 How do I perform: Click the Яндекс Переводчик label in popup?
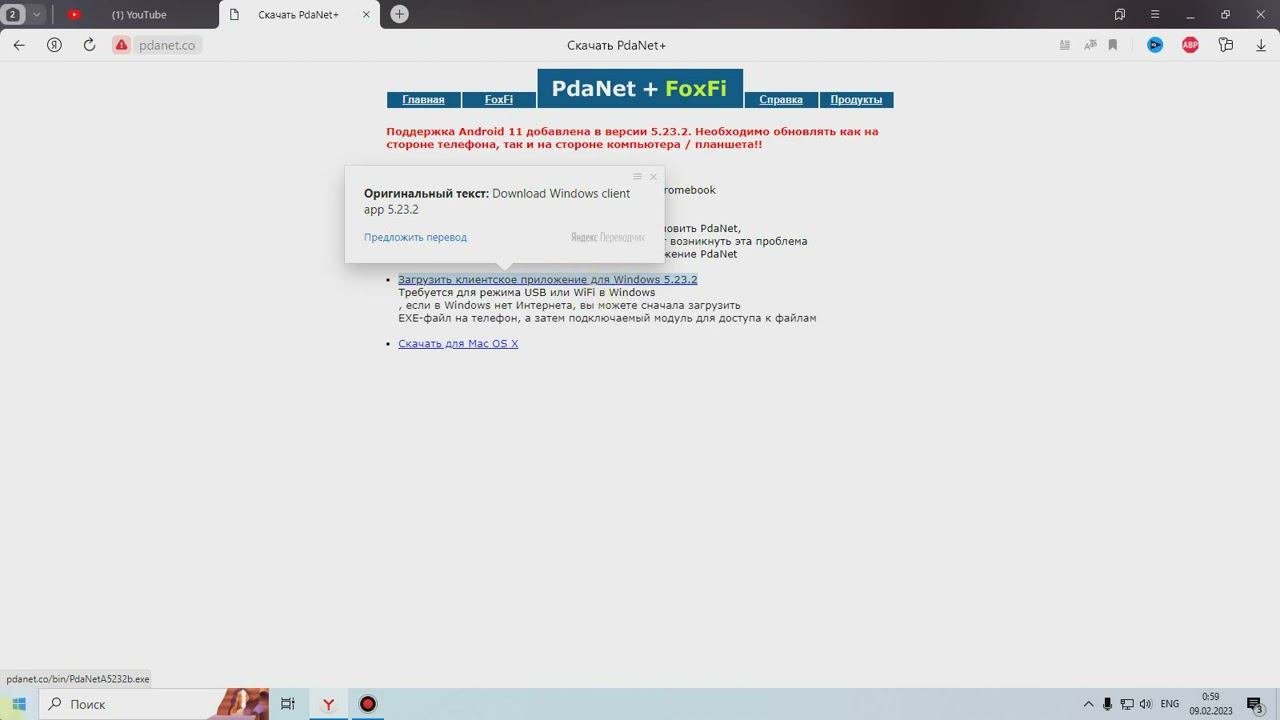point(608,237)
